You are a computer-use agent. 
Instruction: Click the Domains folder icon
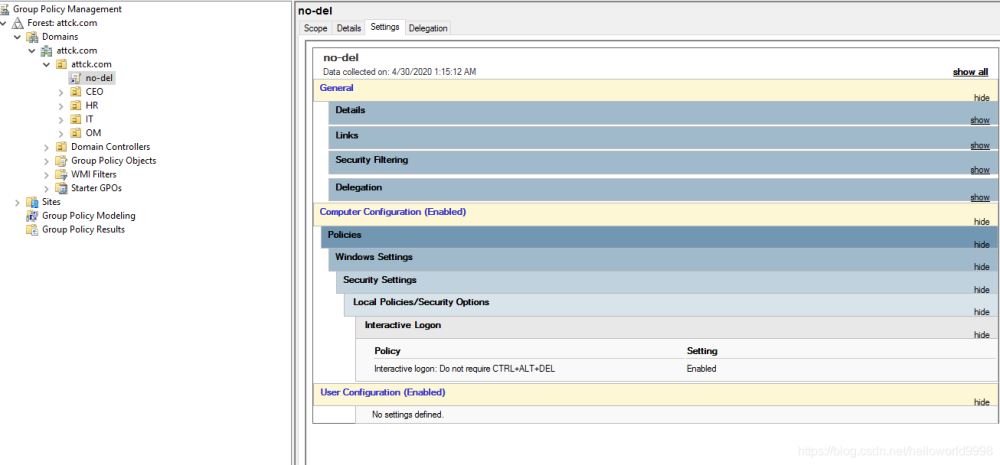click(32, 37)
